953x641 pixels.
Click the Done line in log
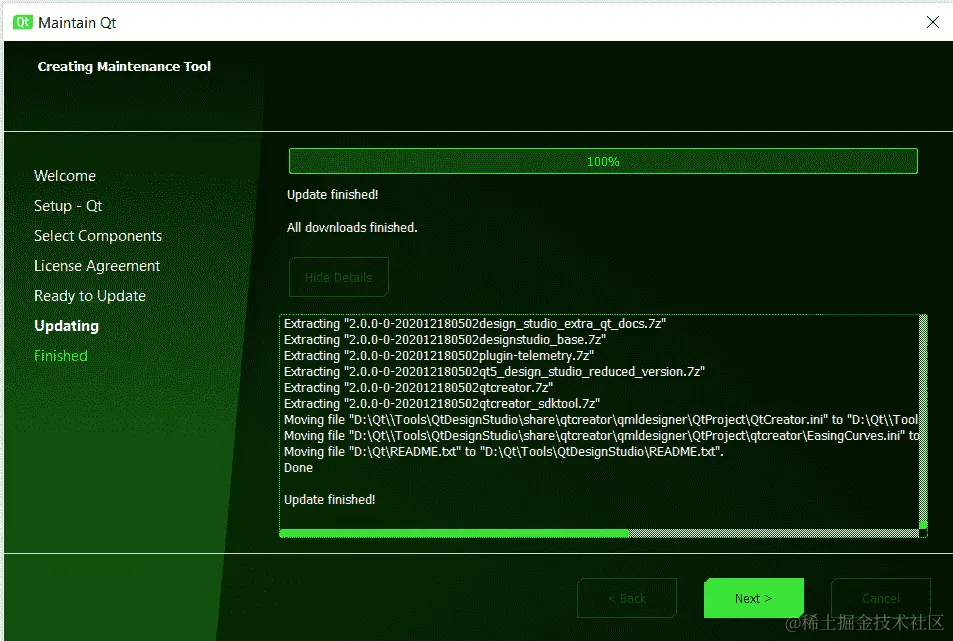pos(298,468)
